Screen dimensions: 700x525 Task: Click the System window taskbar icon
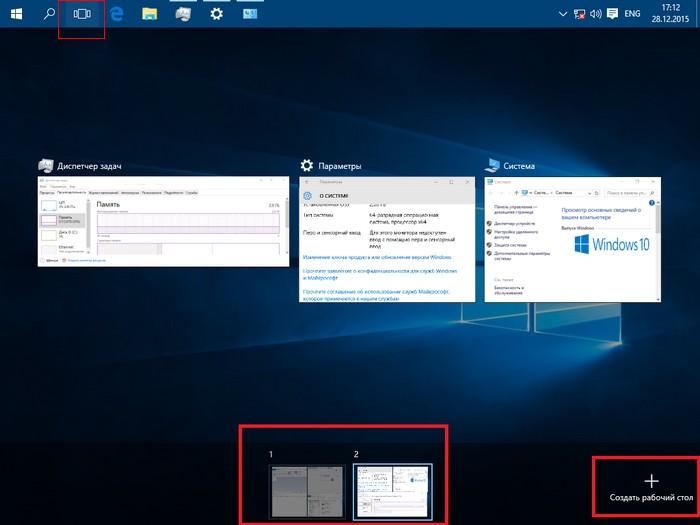point(250,14)
